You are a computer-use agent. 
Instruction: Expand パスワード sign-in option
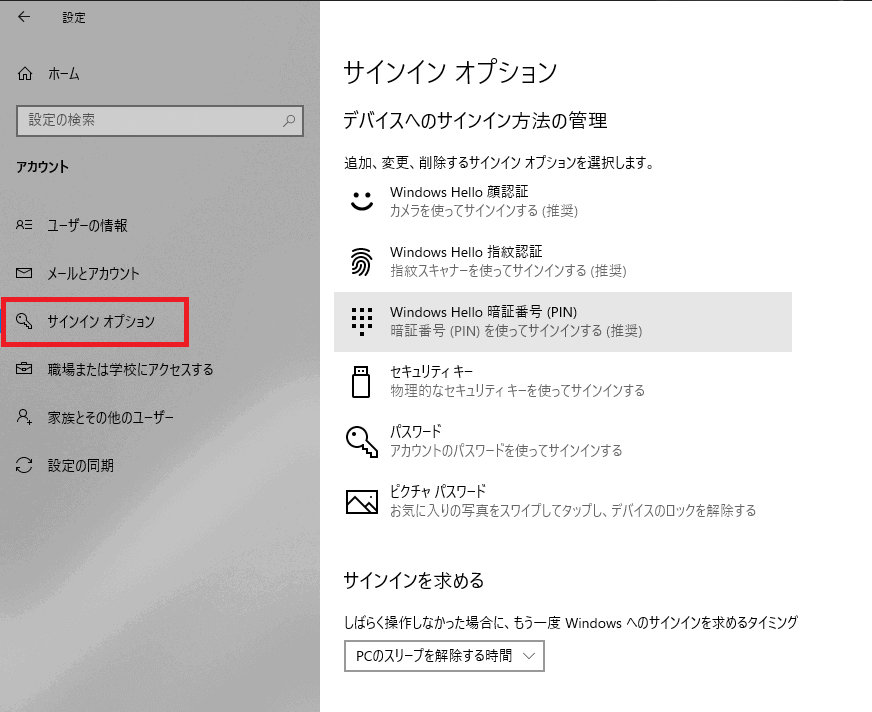[563, 442]
